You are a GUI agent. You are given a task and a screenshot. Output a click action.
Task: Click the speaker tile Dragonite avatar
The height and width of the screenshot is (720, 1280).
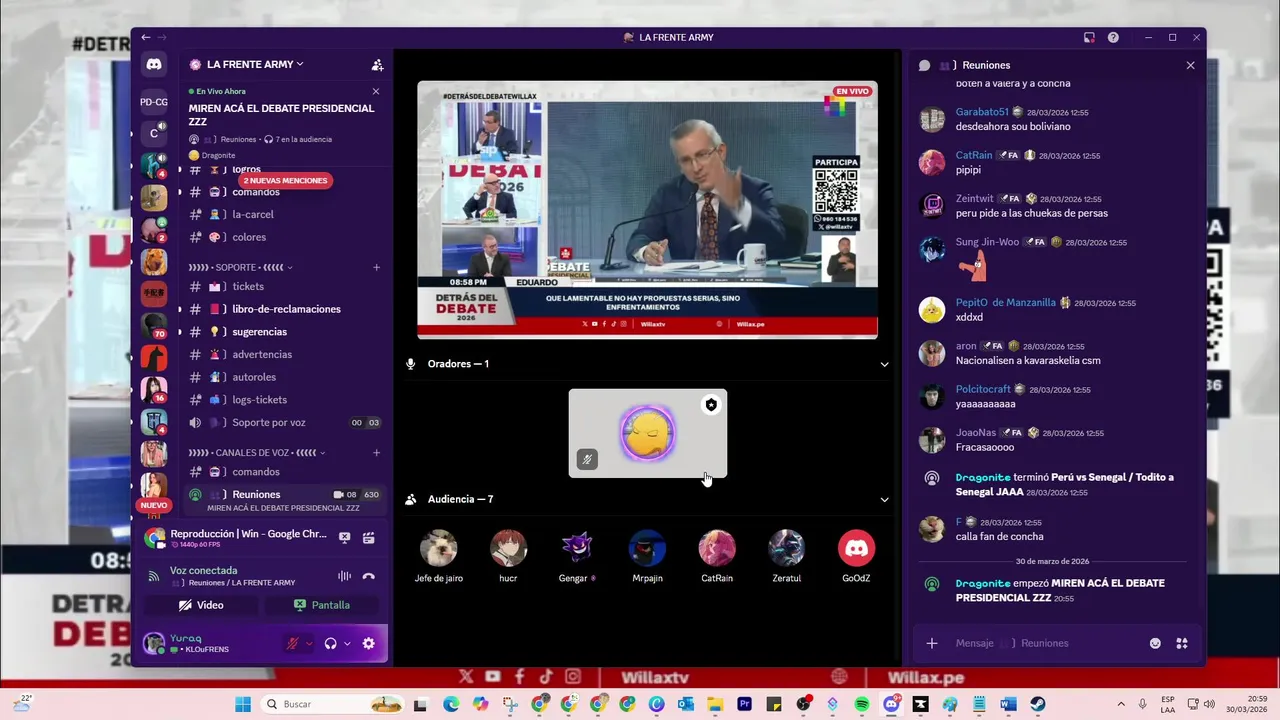[648, 434]
